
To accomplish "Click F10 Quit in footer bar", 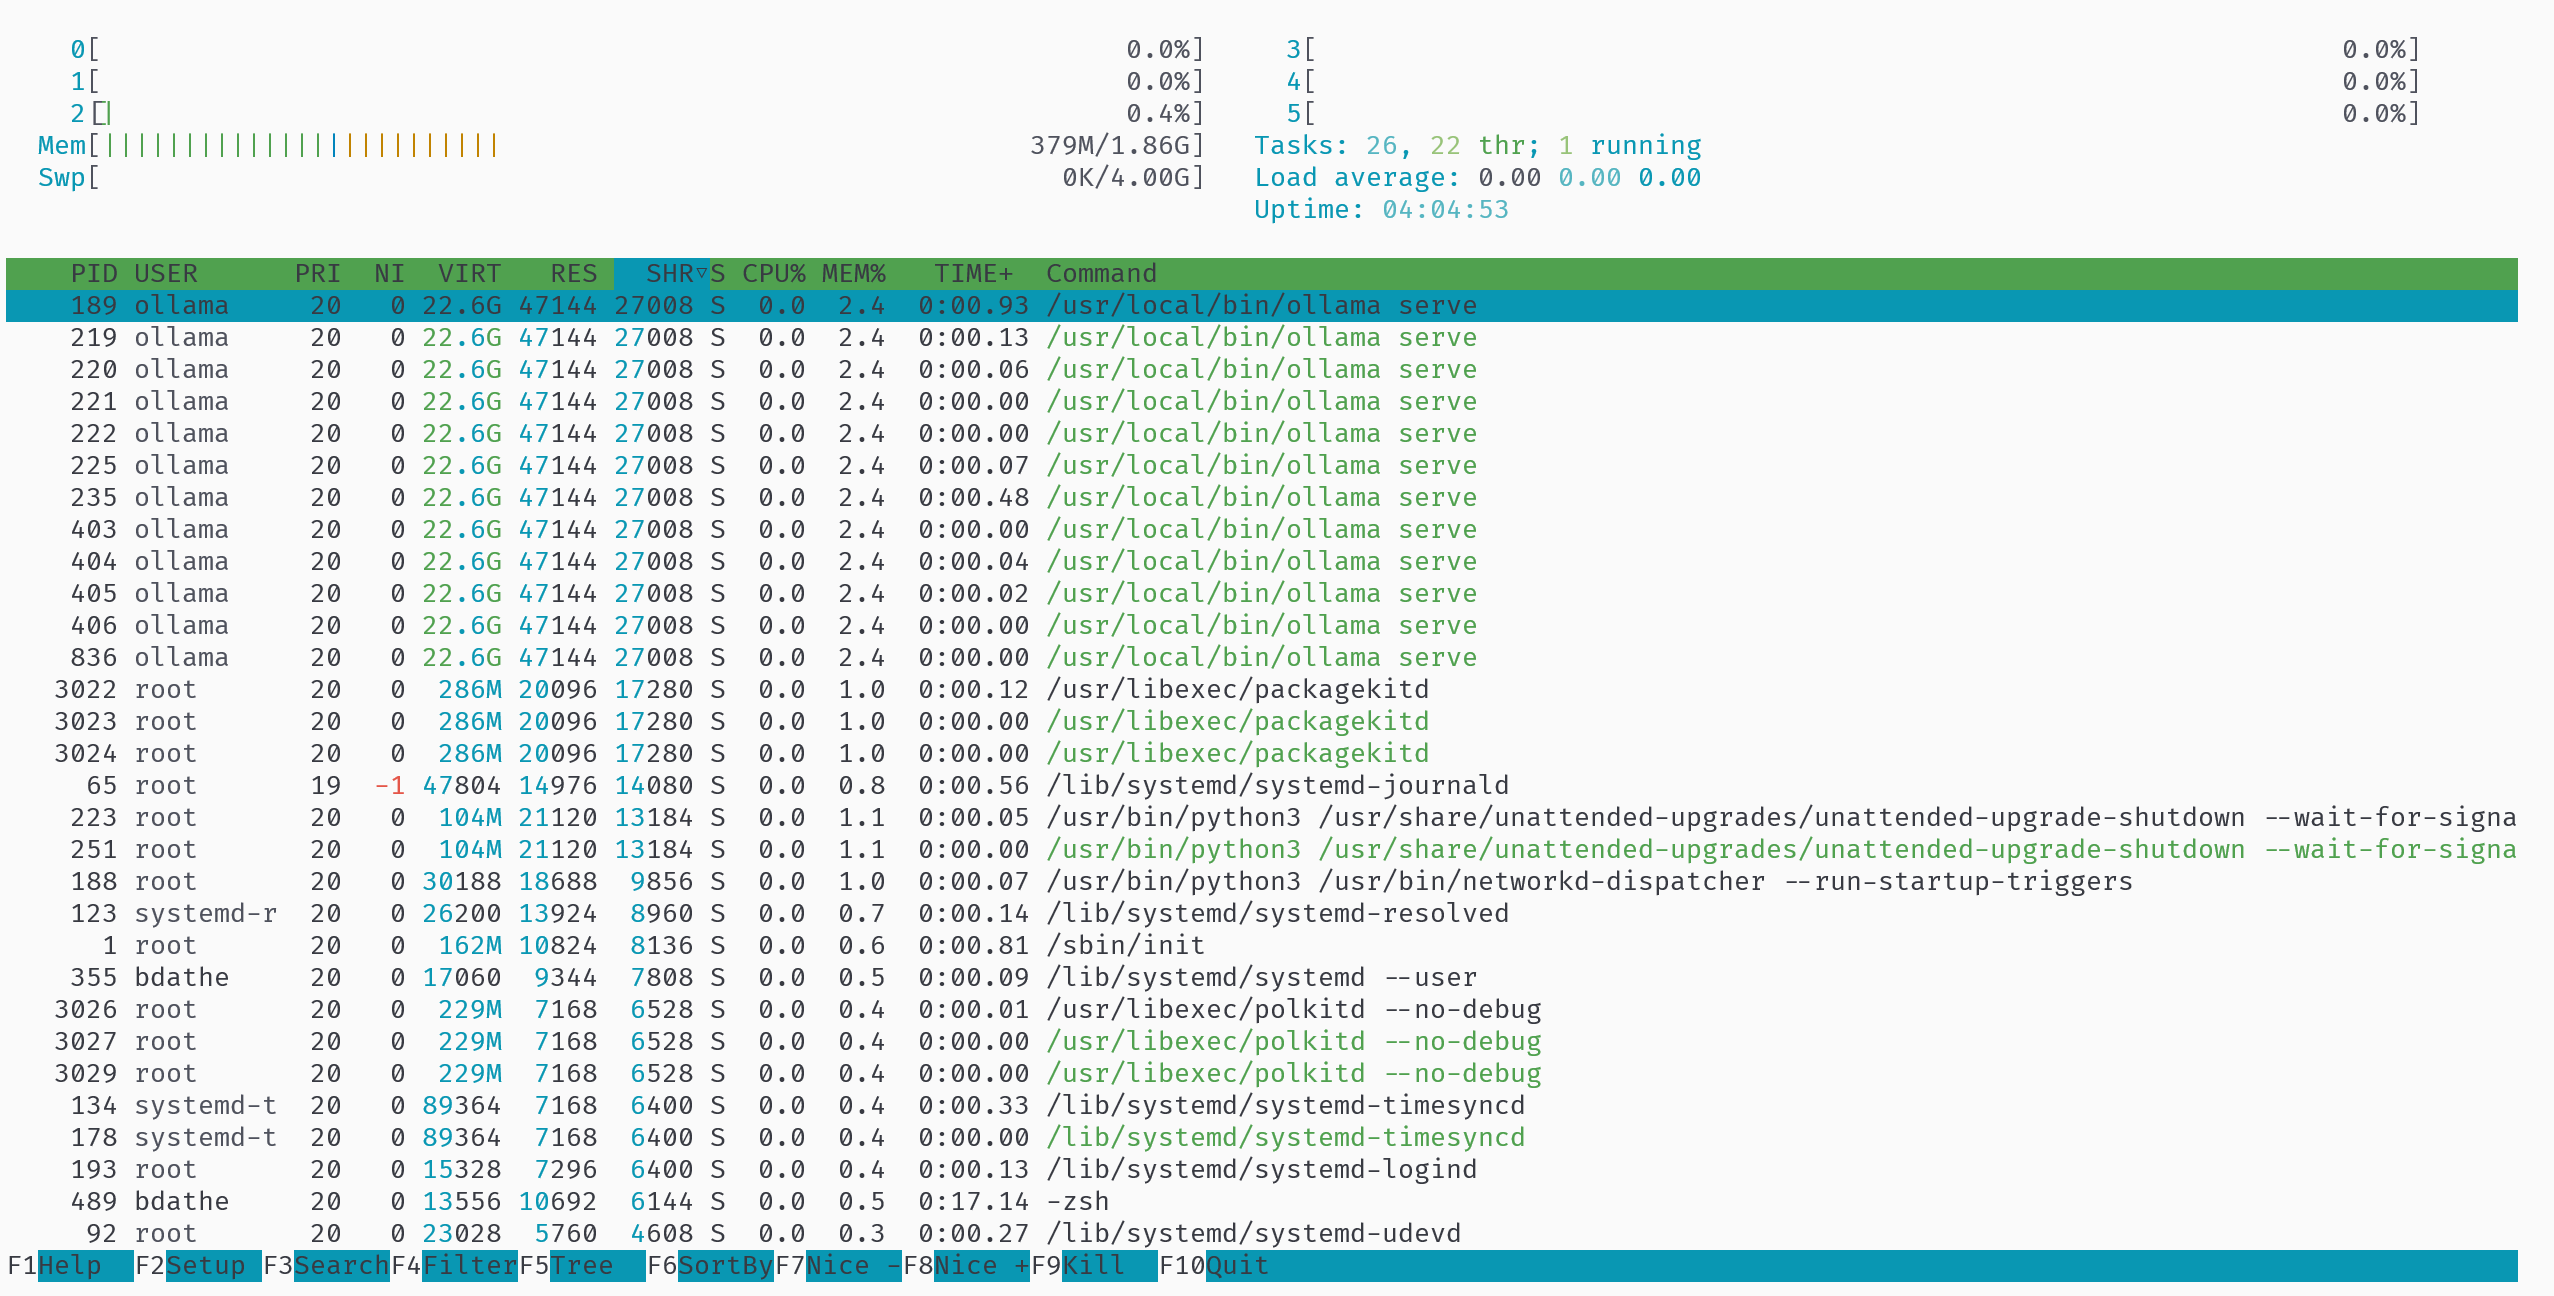I will (1214, 1265).
